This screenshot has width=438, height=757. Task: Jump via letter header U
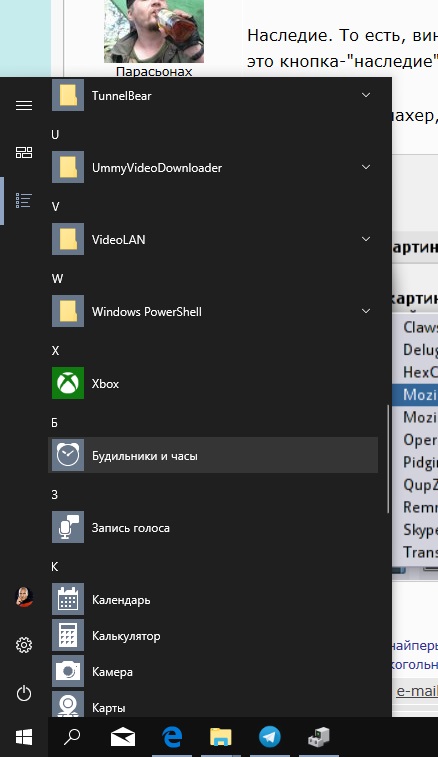click(55, 135)
